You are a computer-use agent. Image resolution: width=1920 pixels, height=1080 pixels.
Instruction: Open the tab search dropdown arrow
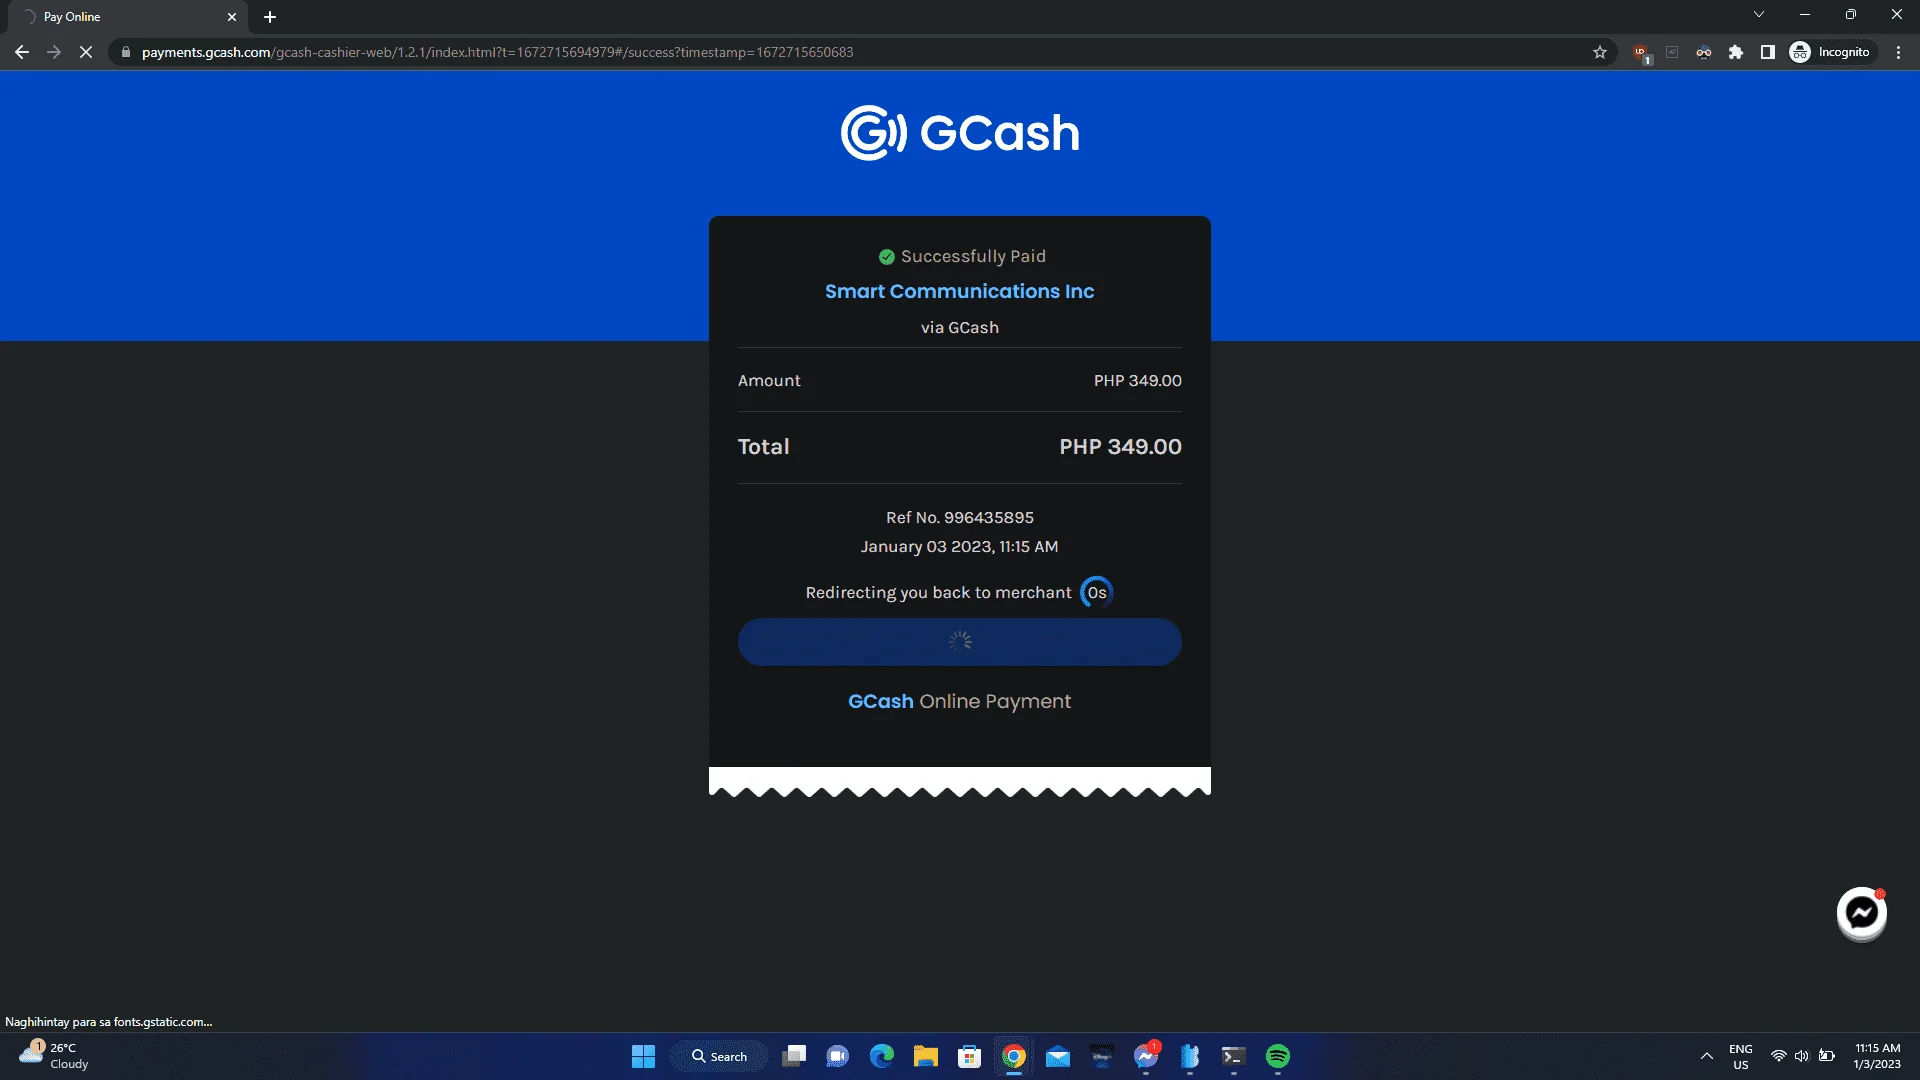[x=1759, y=15]
